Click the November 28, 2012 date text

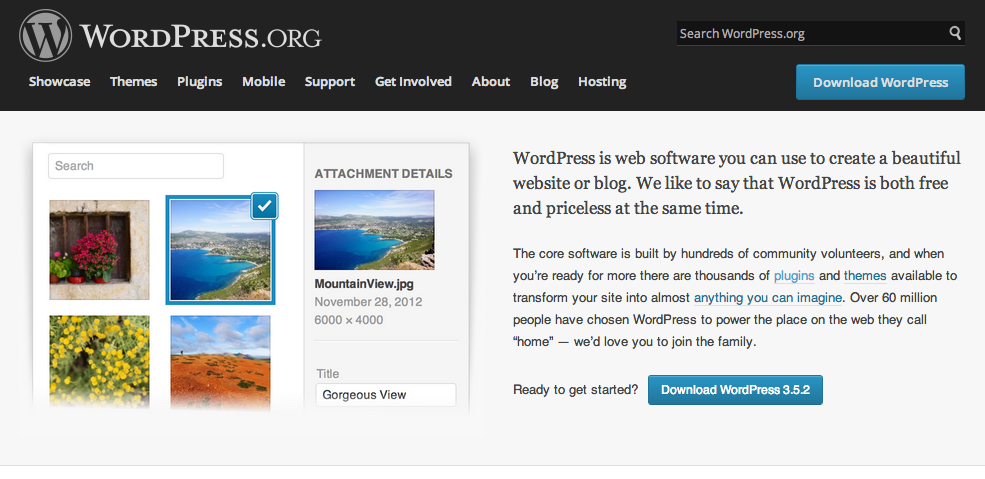click(368, 302)
